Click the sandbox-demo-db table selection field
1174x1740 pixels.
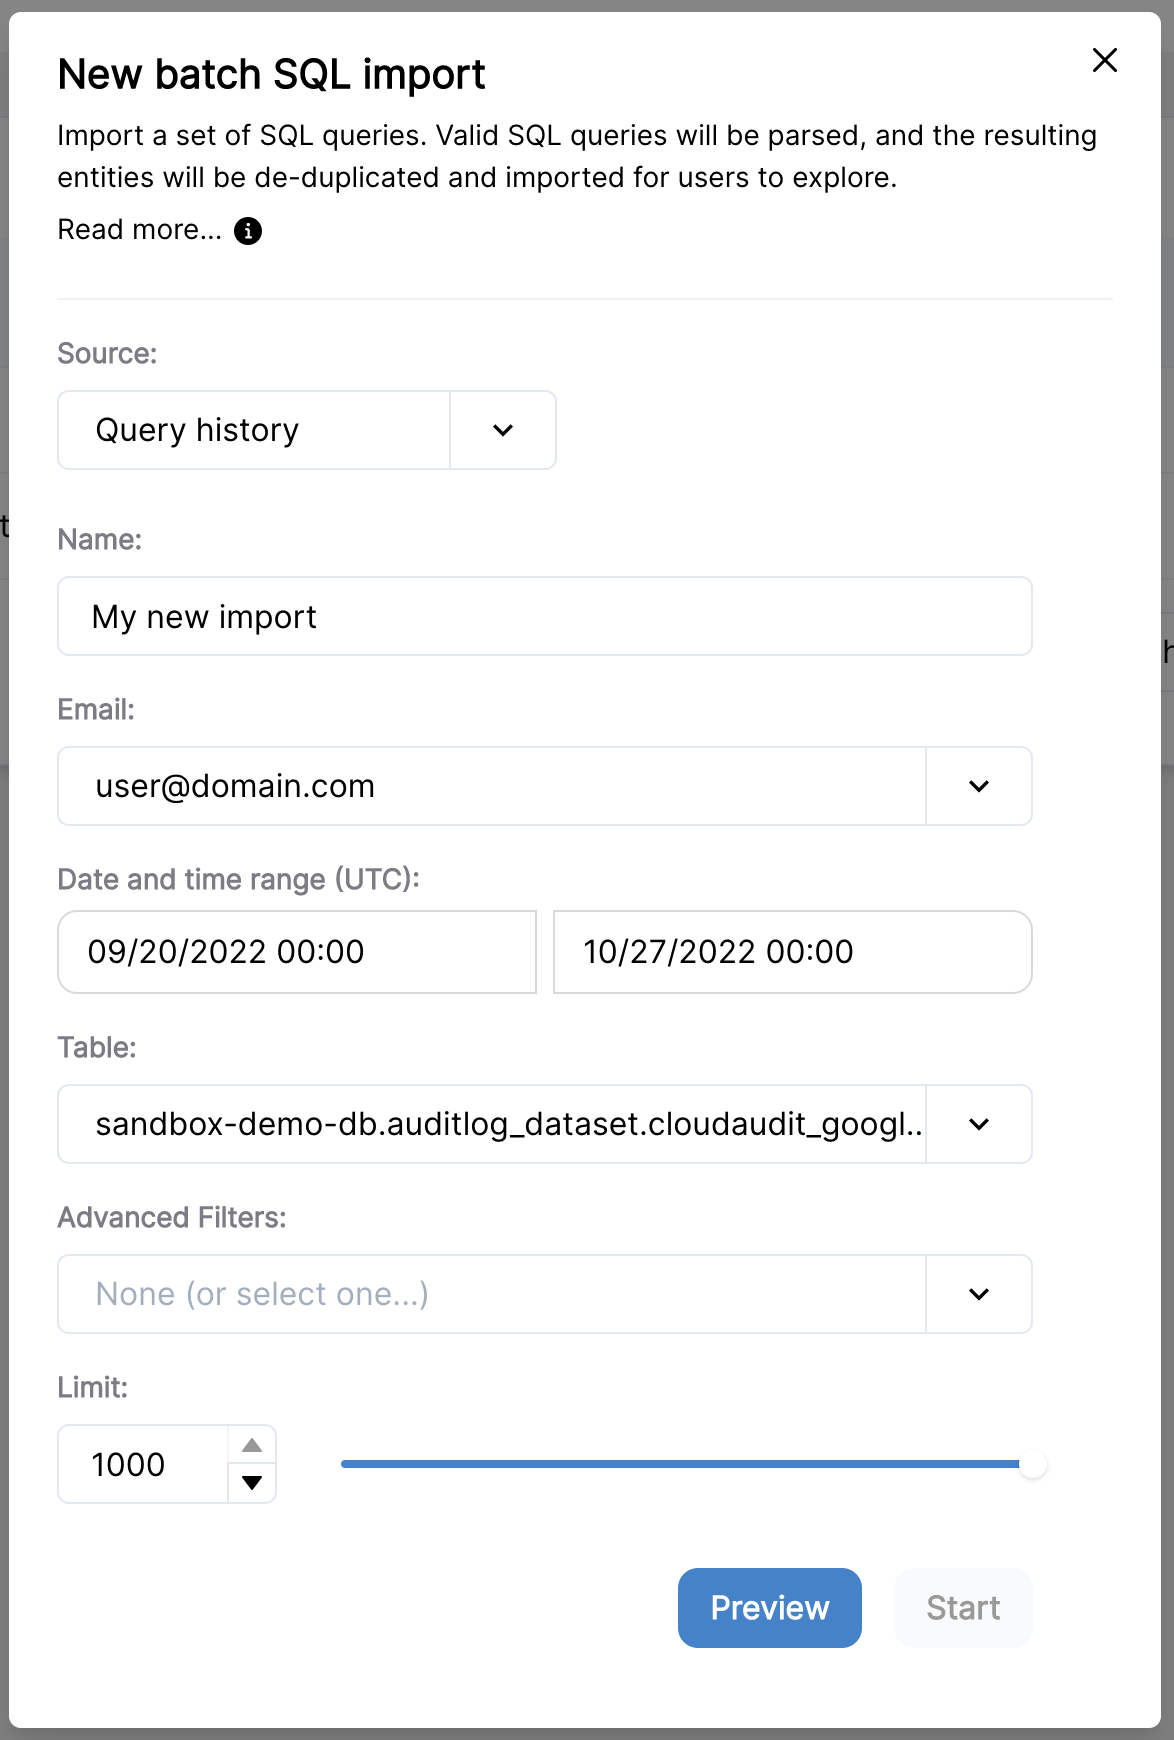(492, 1124)
